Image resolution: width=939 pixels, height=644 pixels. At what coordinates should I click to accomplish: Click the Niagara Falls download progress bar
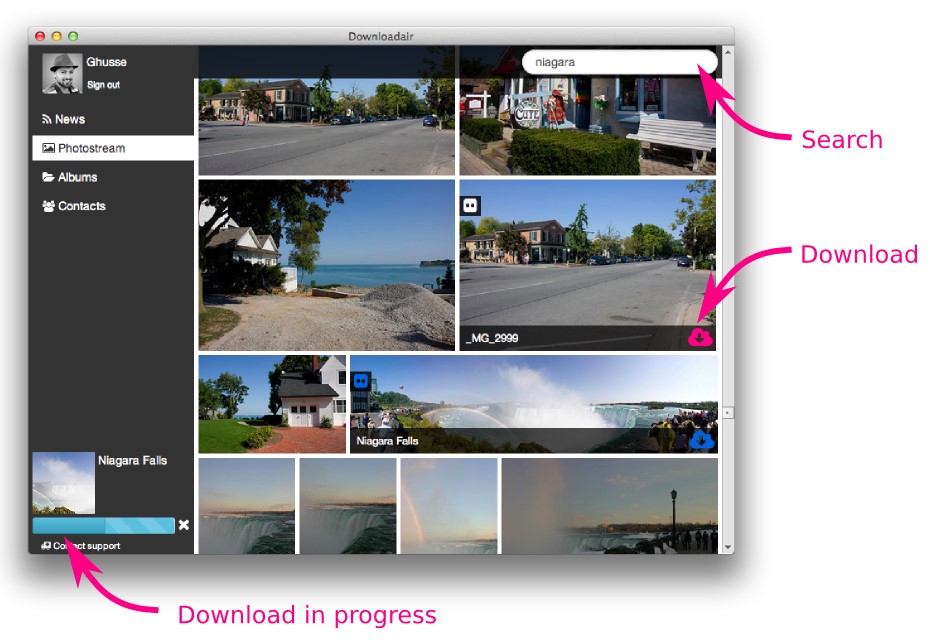coord(103,524)
